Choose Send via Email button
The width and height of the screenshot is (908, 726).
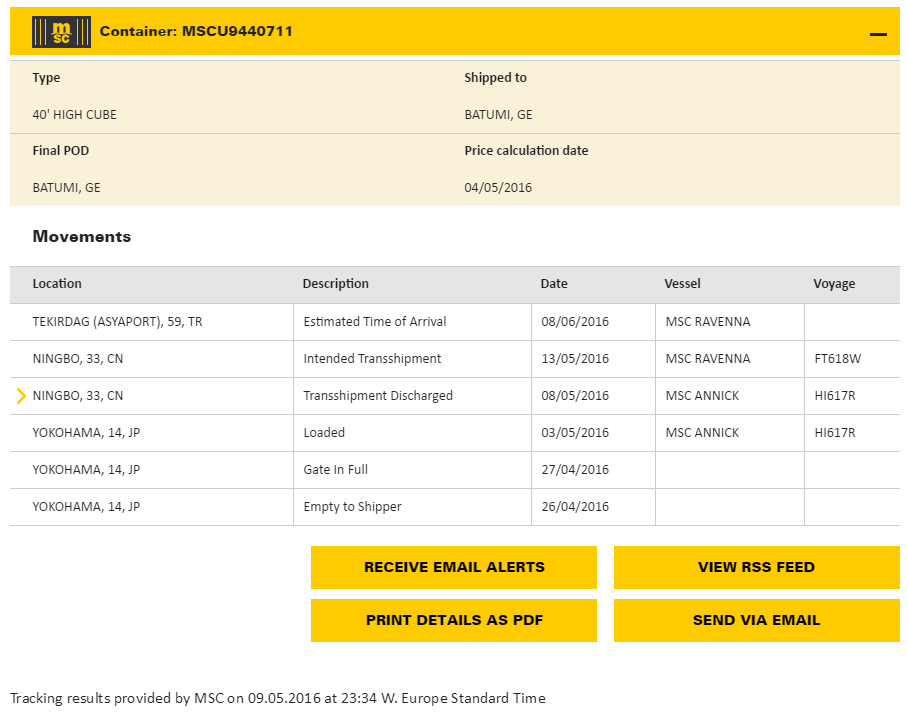tap(756, 620)
